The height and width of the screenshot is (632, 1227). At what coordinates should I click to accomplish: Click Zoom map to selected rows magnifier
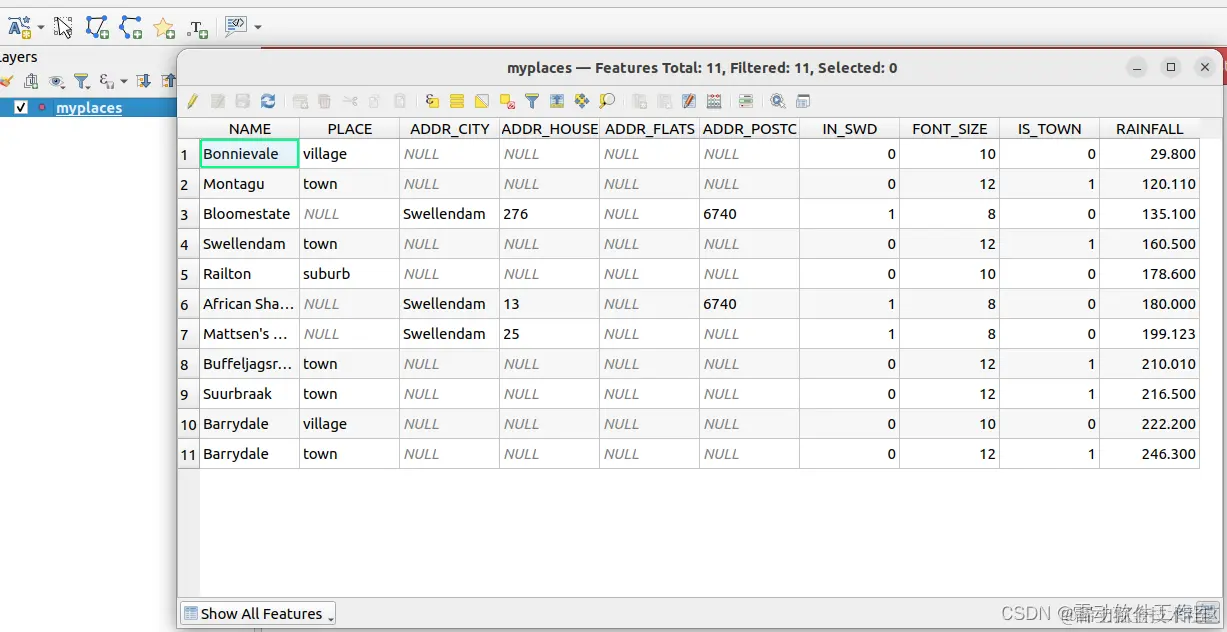607,101
